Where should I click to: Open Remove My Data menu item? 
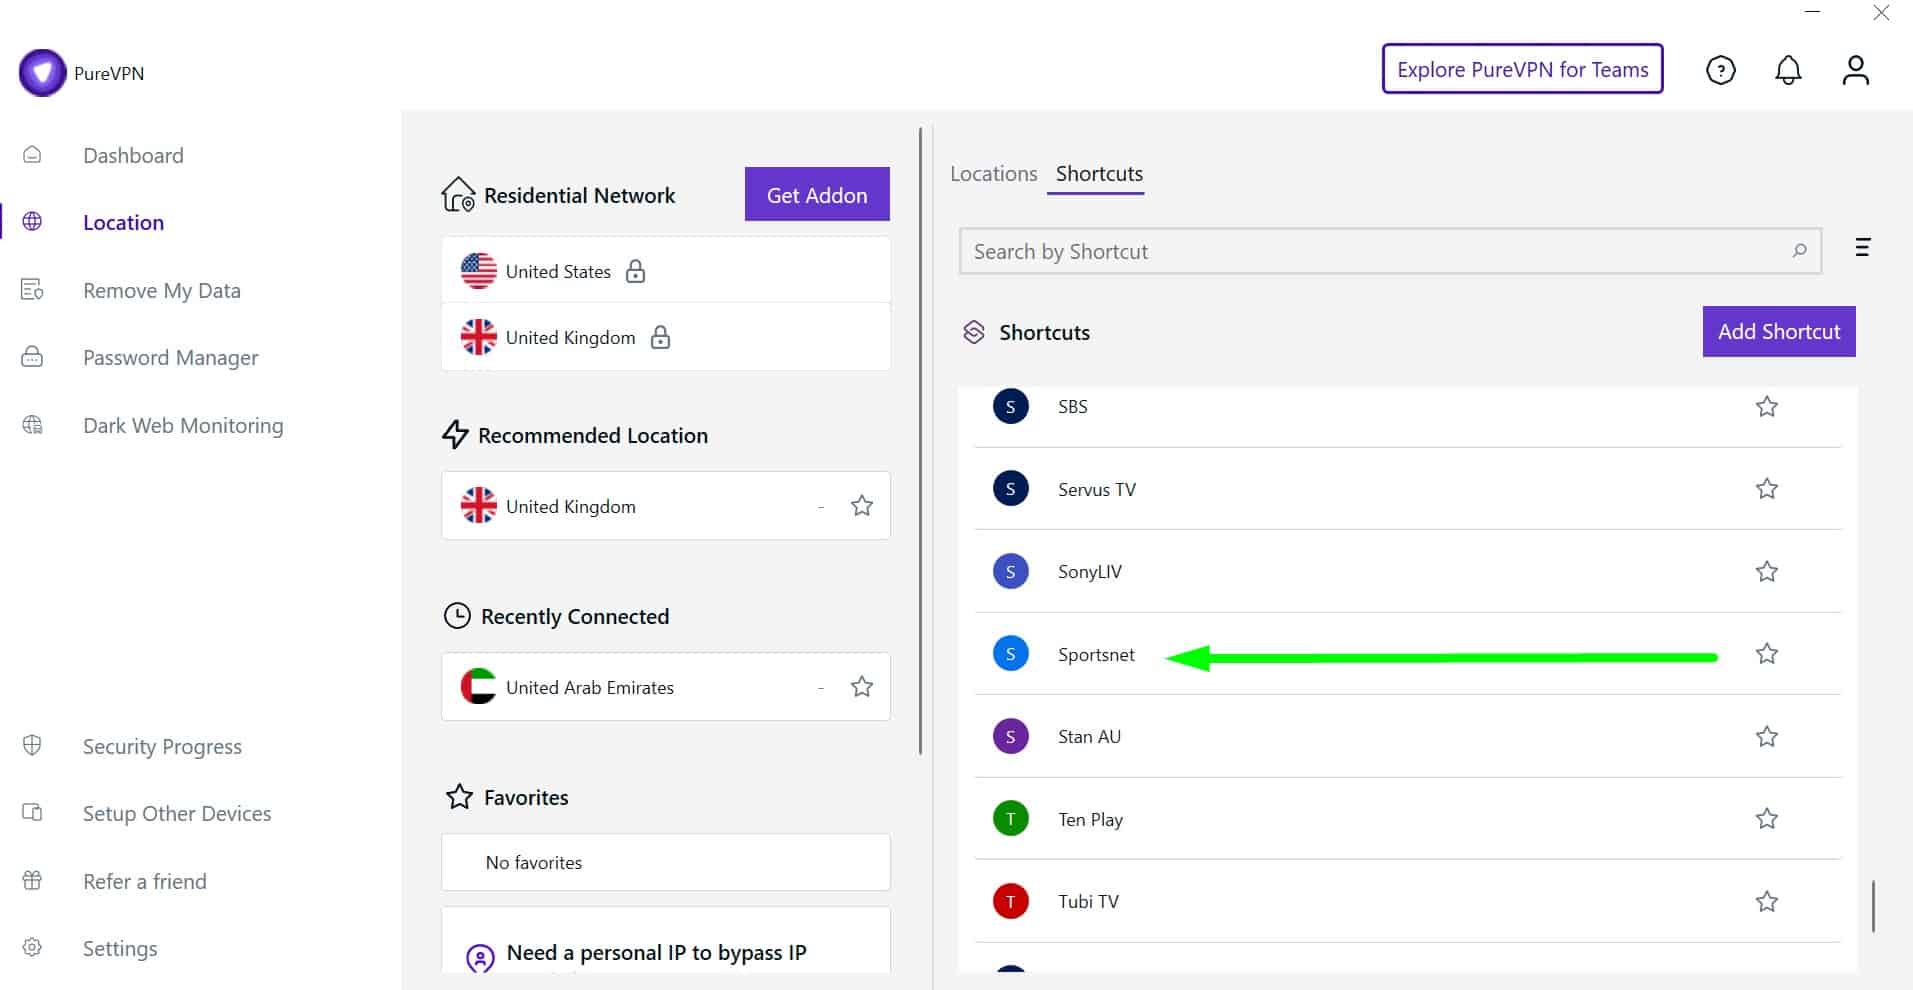point(162,290)
